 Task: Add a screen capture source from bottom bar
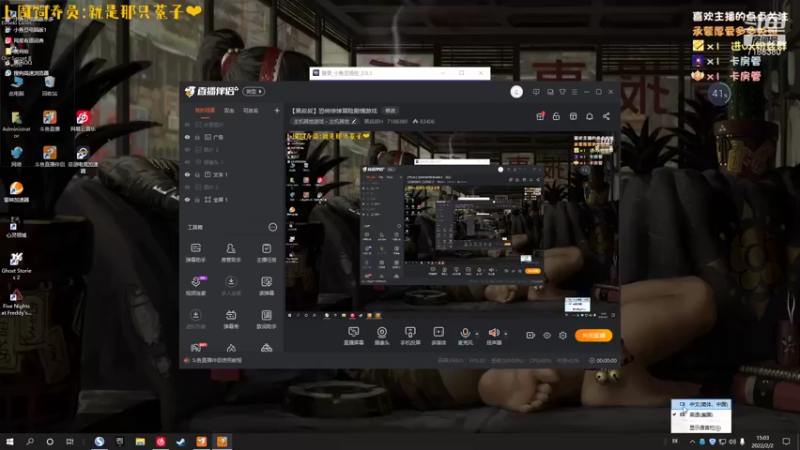354,336
